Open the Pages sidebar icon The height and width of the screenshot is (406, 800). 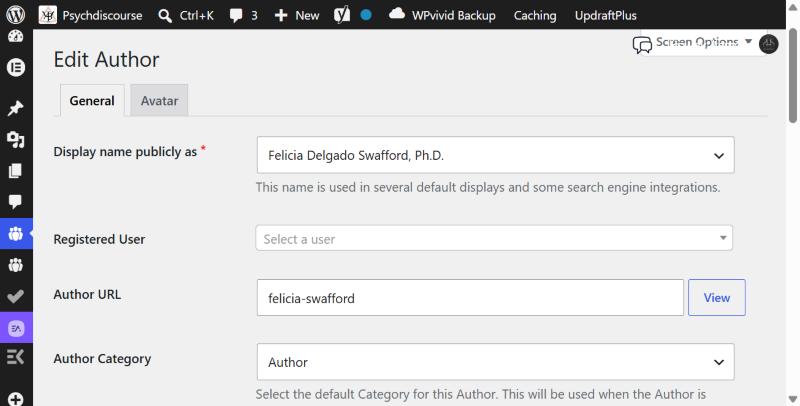click(x=15, y=171)
